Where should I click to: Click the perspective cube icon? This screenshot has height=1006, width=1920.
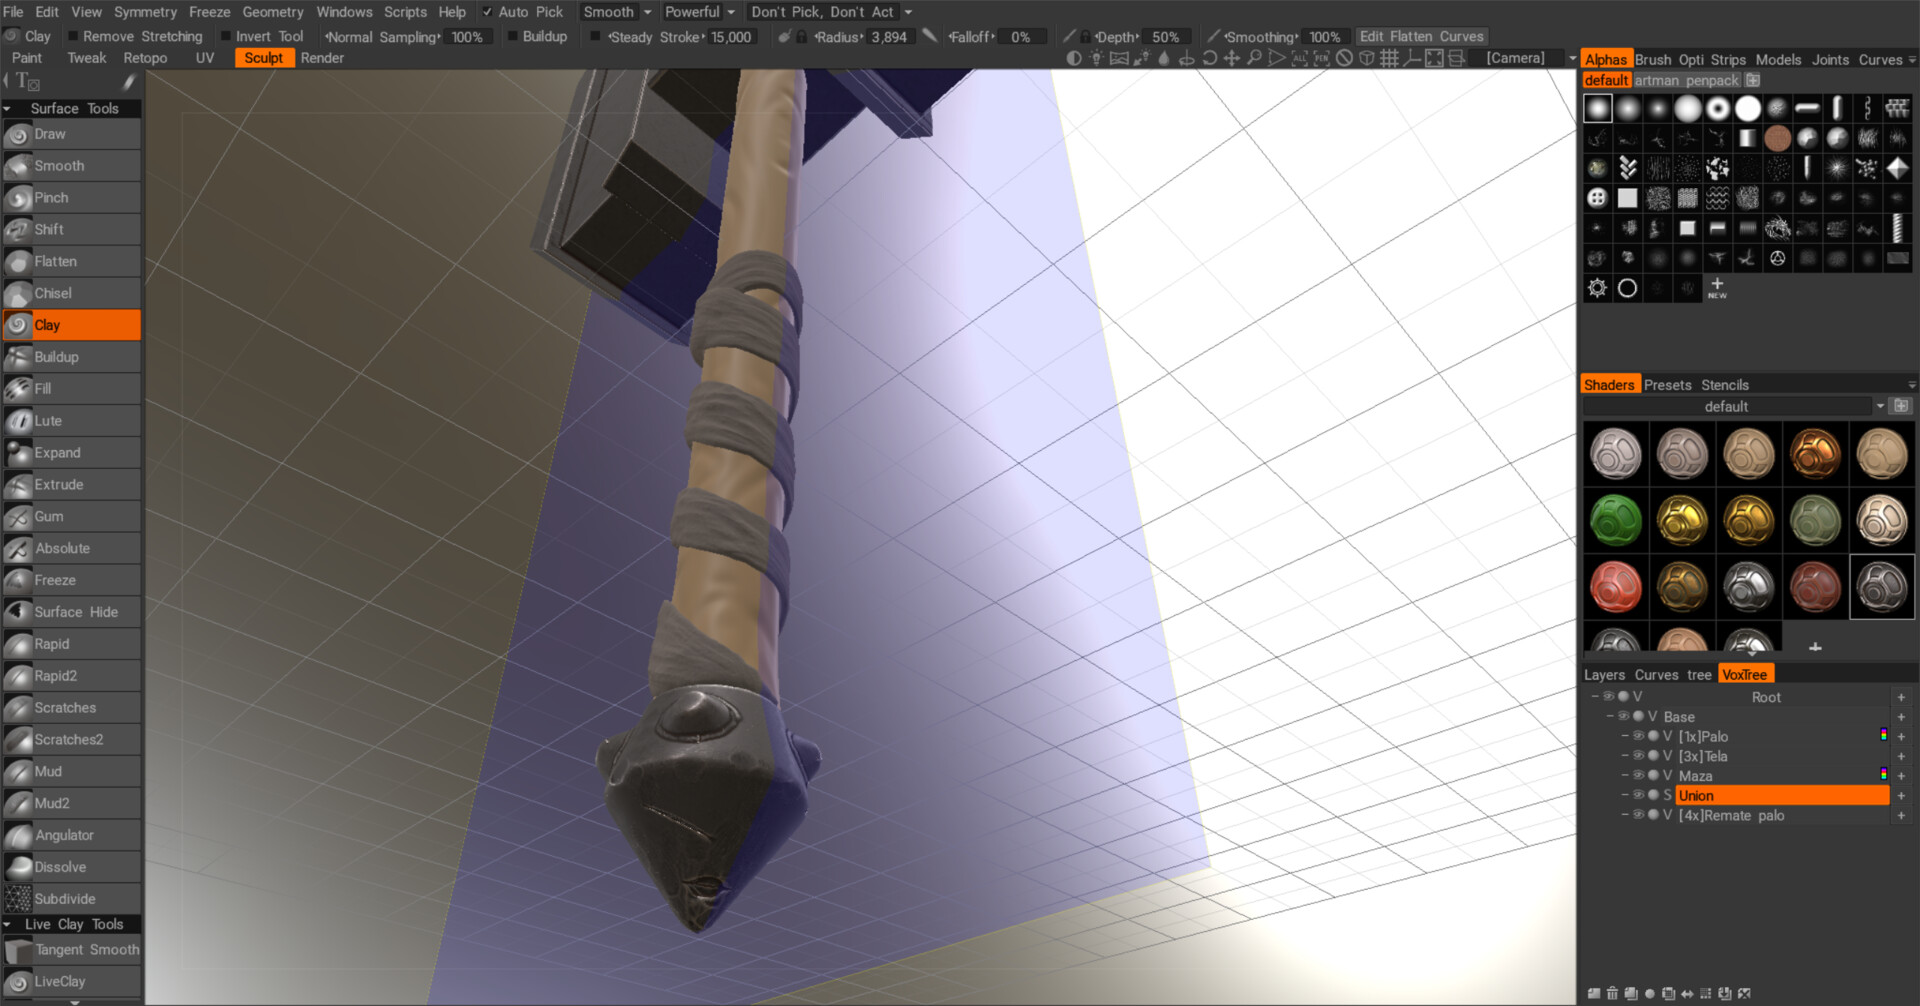pyautogui.click(x=1367, y=58)
